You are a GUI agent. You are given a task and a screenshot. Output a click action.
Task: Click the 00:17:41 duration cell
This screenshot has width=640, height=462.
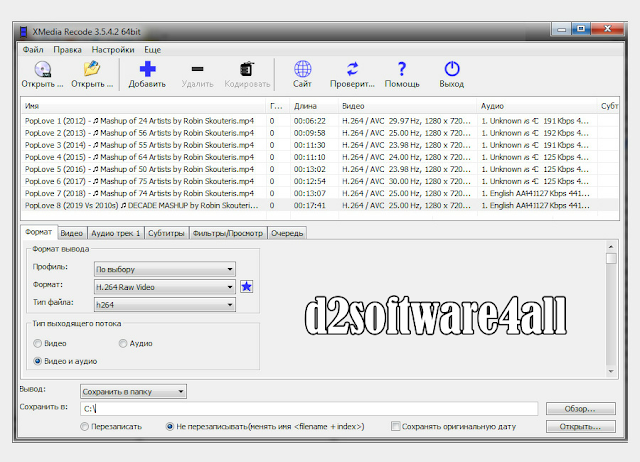pos(310,205)
